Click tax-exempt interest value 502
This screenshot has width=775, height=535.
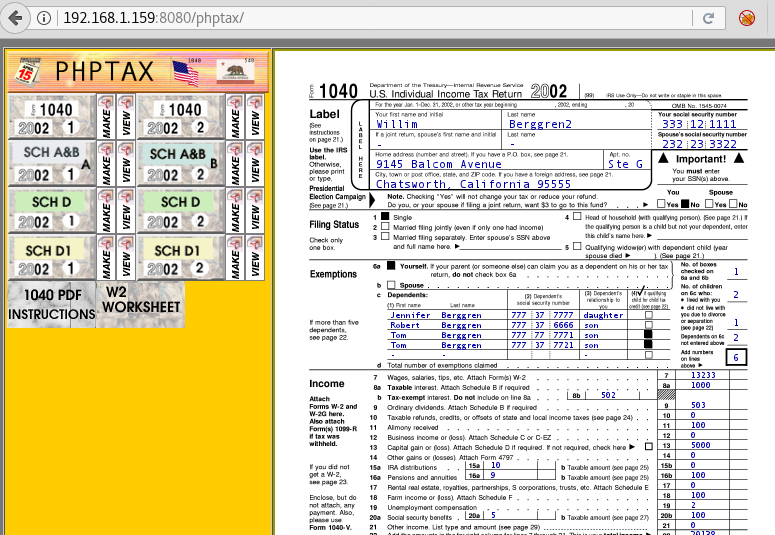pos(608,395)
